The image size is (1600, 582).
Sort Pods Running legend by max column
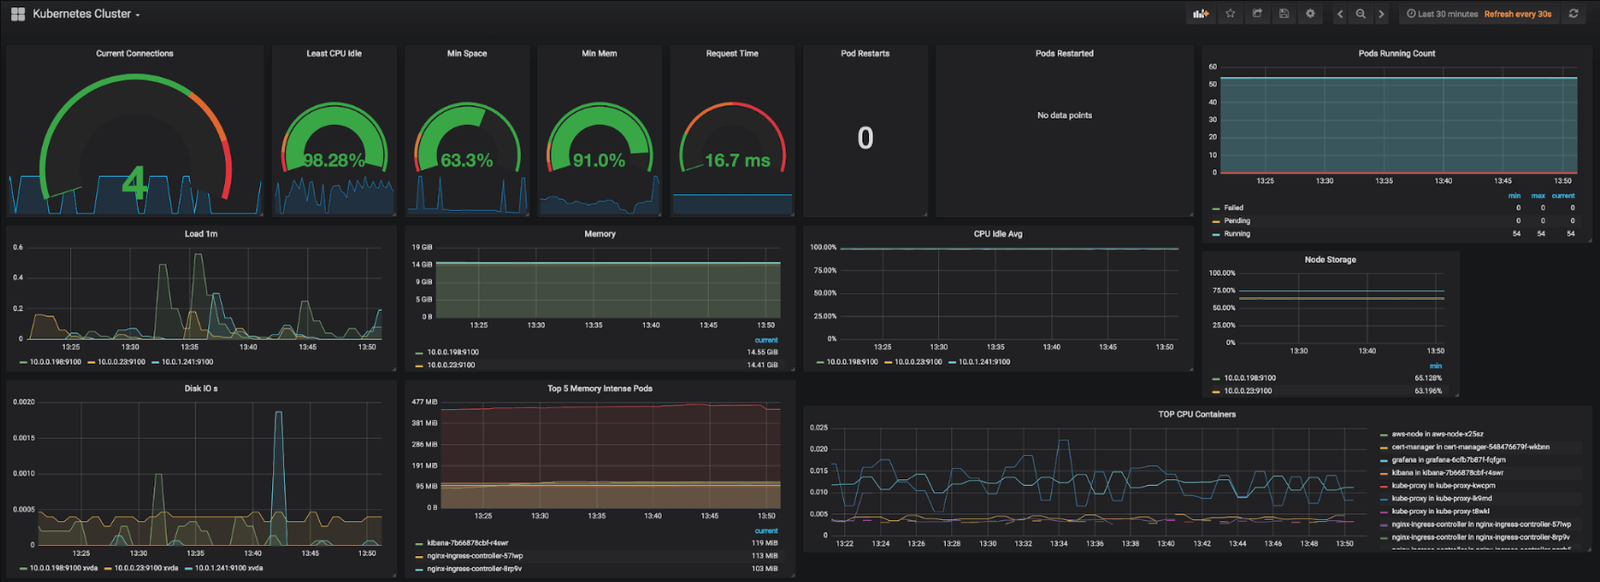coord(1538,196)
